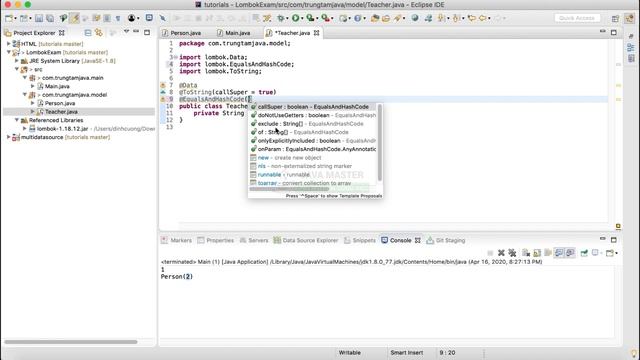640x360 pixels.
Task: Click the Quick Access search field
Action: click(x=577, y=18)
